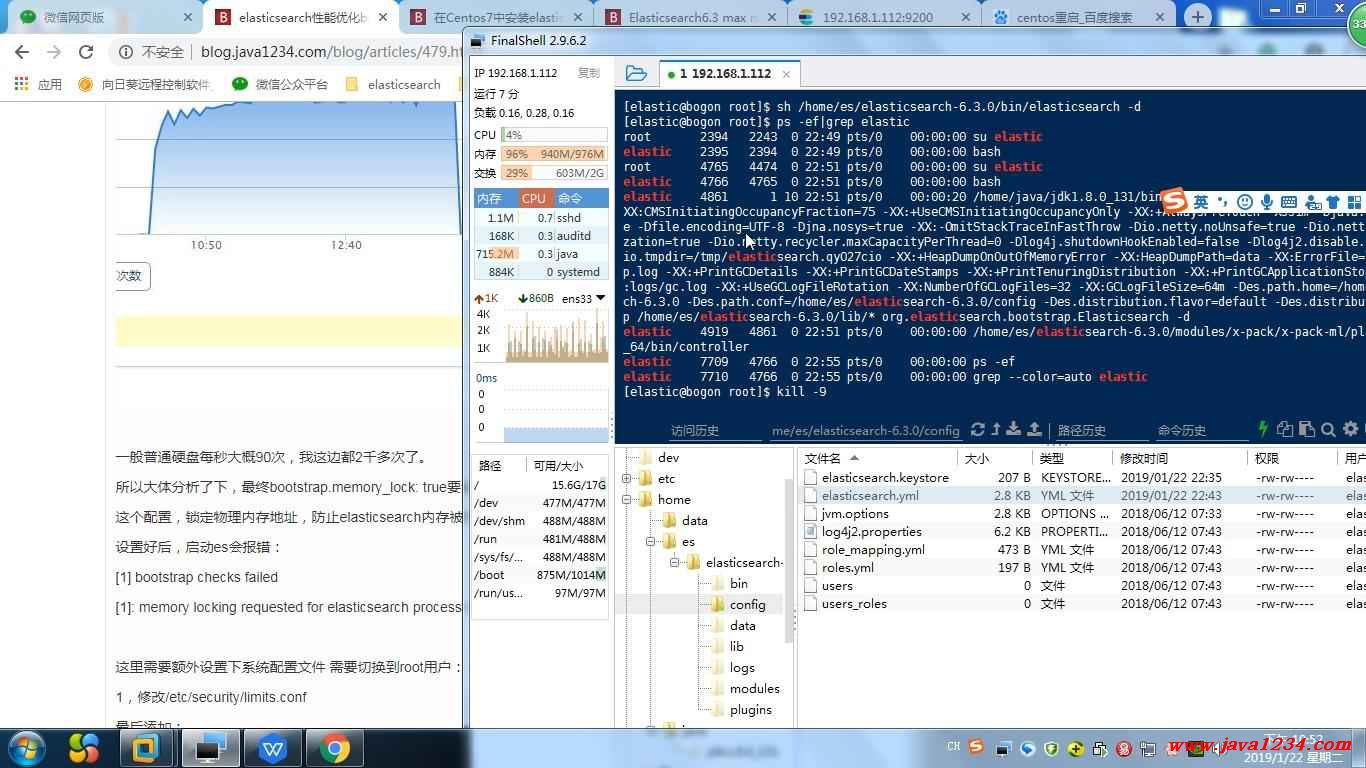Refresh the remote file list in FinalShell
Screen dimensions: 1366x768
[x=978, y=429]
